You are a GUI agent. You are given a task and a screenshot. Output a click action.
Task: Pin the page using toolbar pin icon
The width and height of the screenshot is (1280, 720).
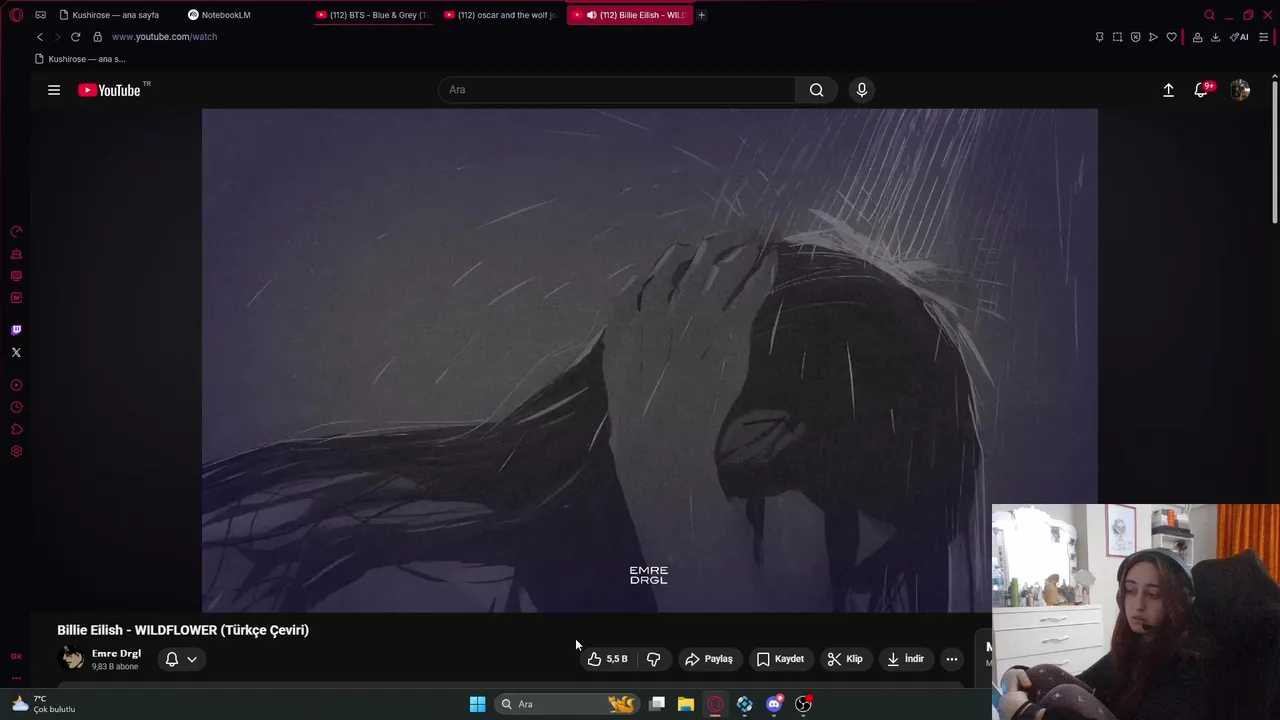point(1099,37)
